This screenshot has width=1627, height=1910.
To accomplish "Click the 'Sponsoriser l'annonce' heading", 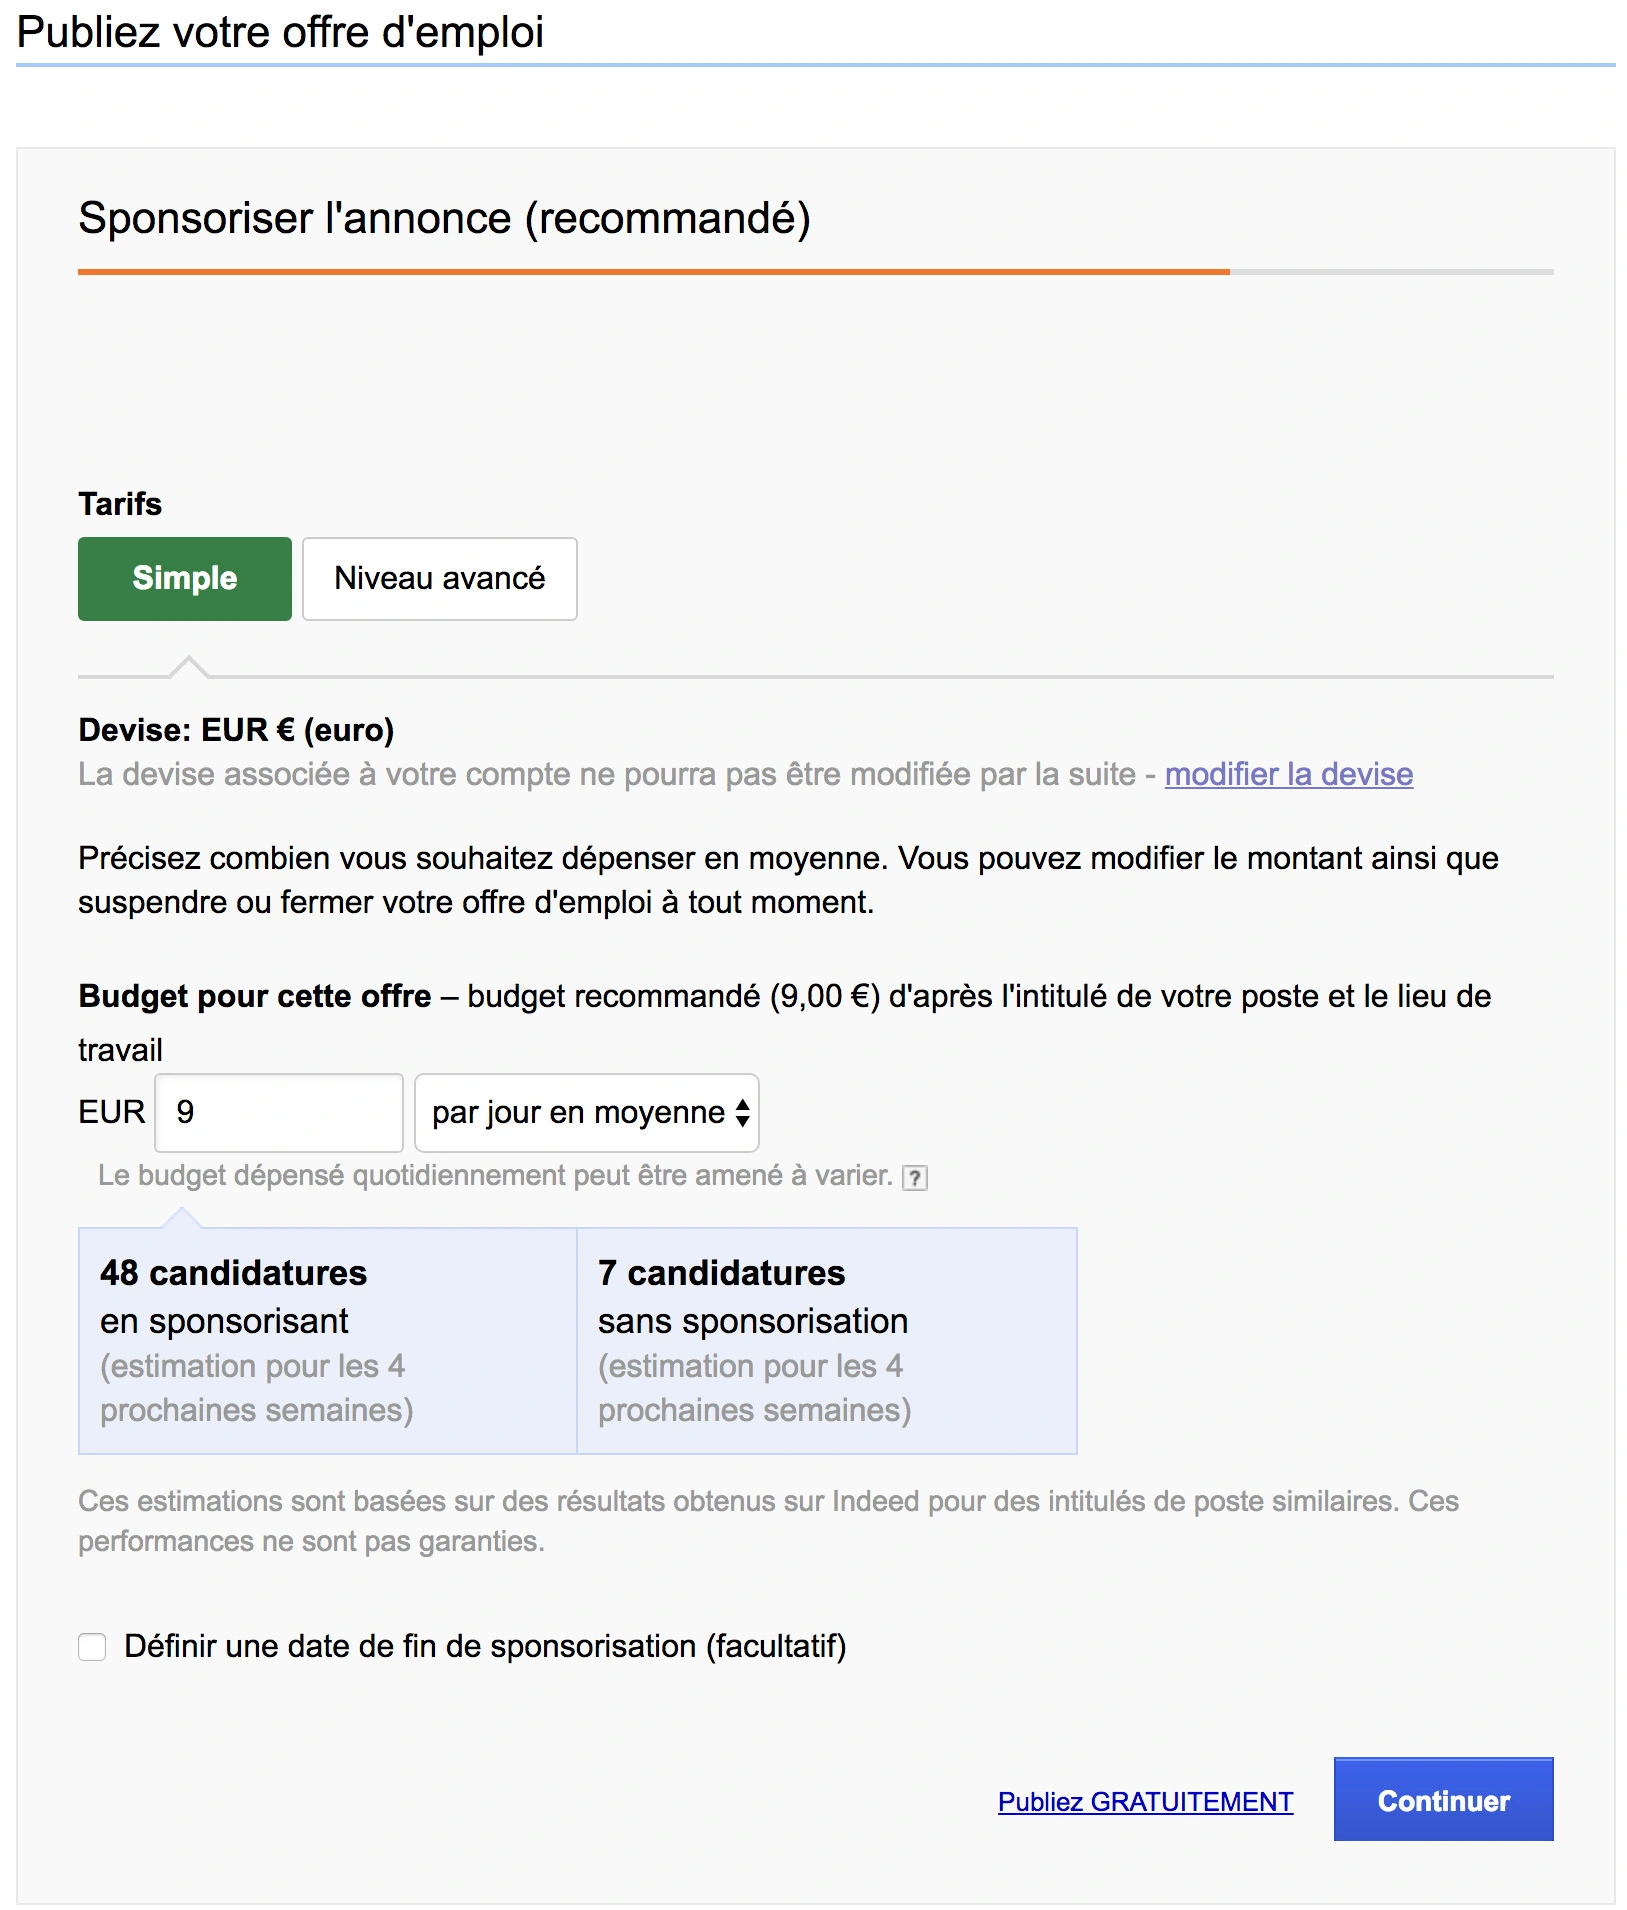I will 444,218.
